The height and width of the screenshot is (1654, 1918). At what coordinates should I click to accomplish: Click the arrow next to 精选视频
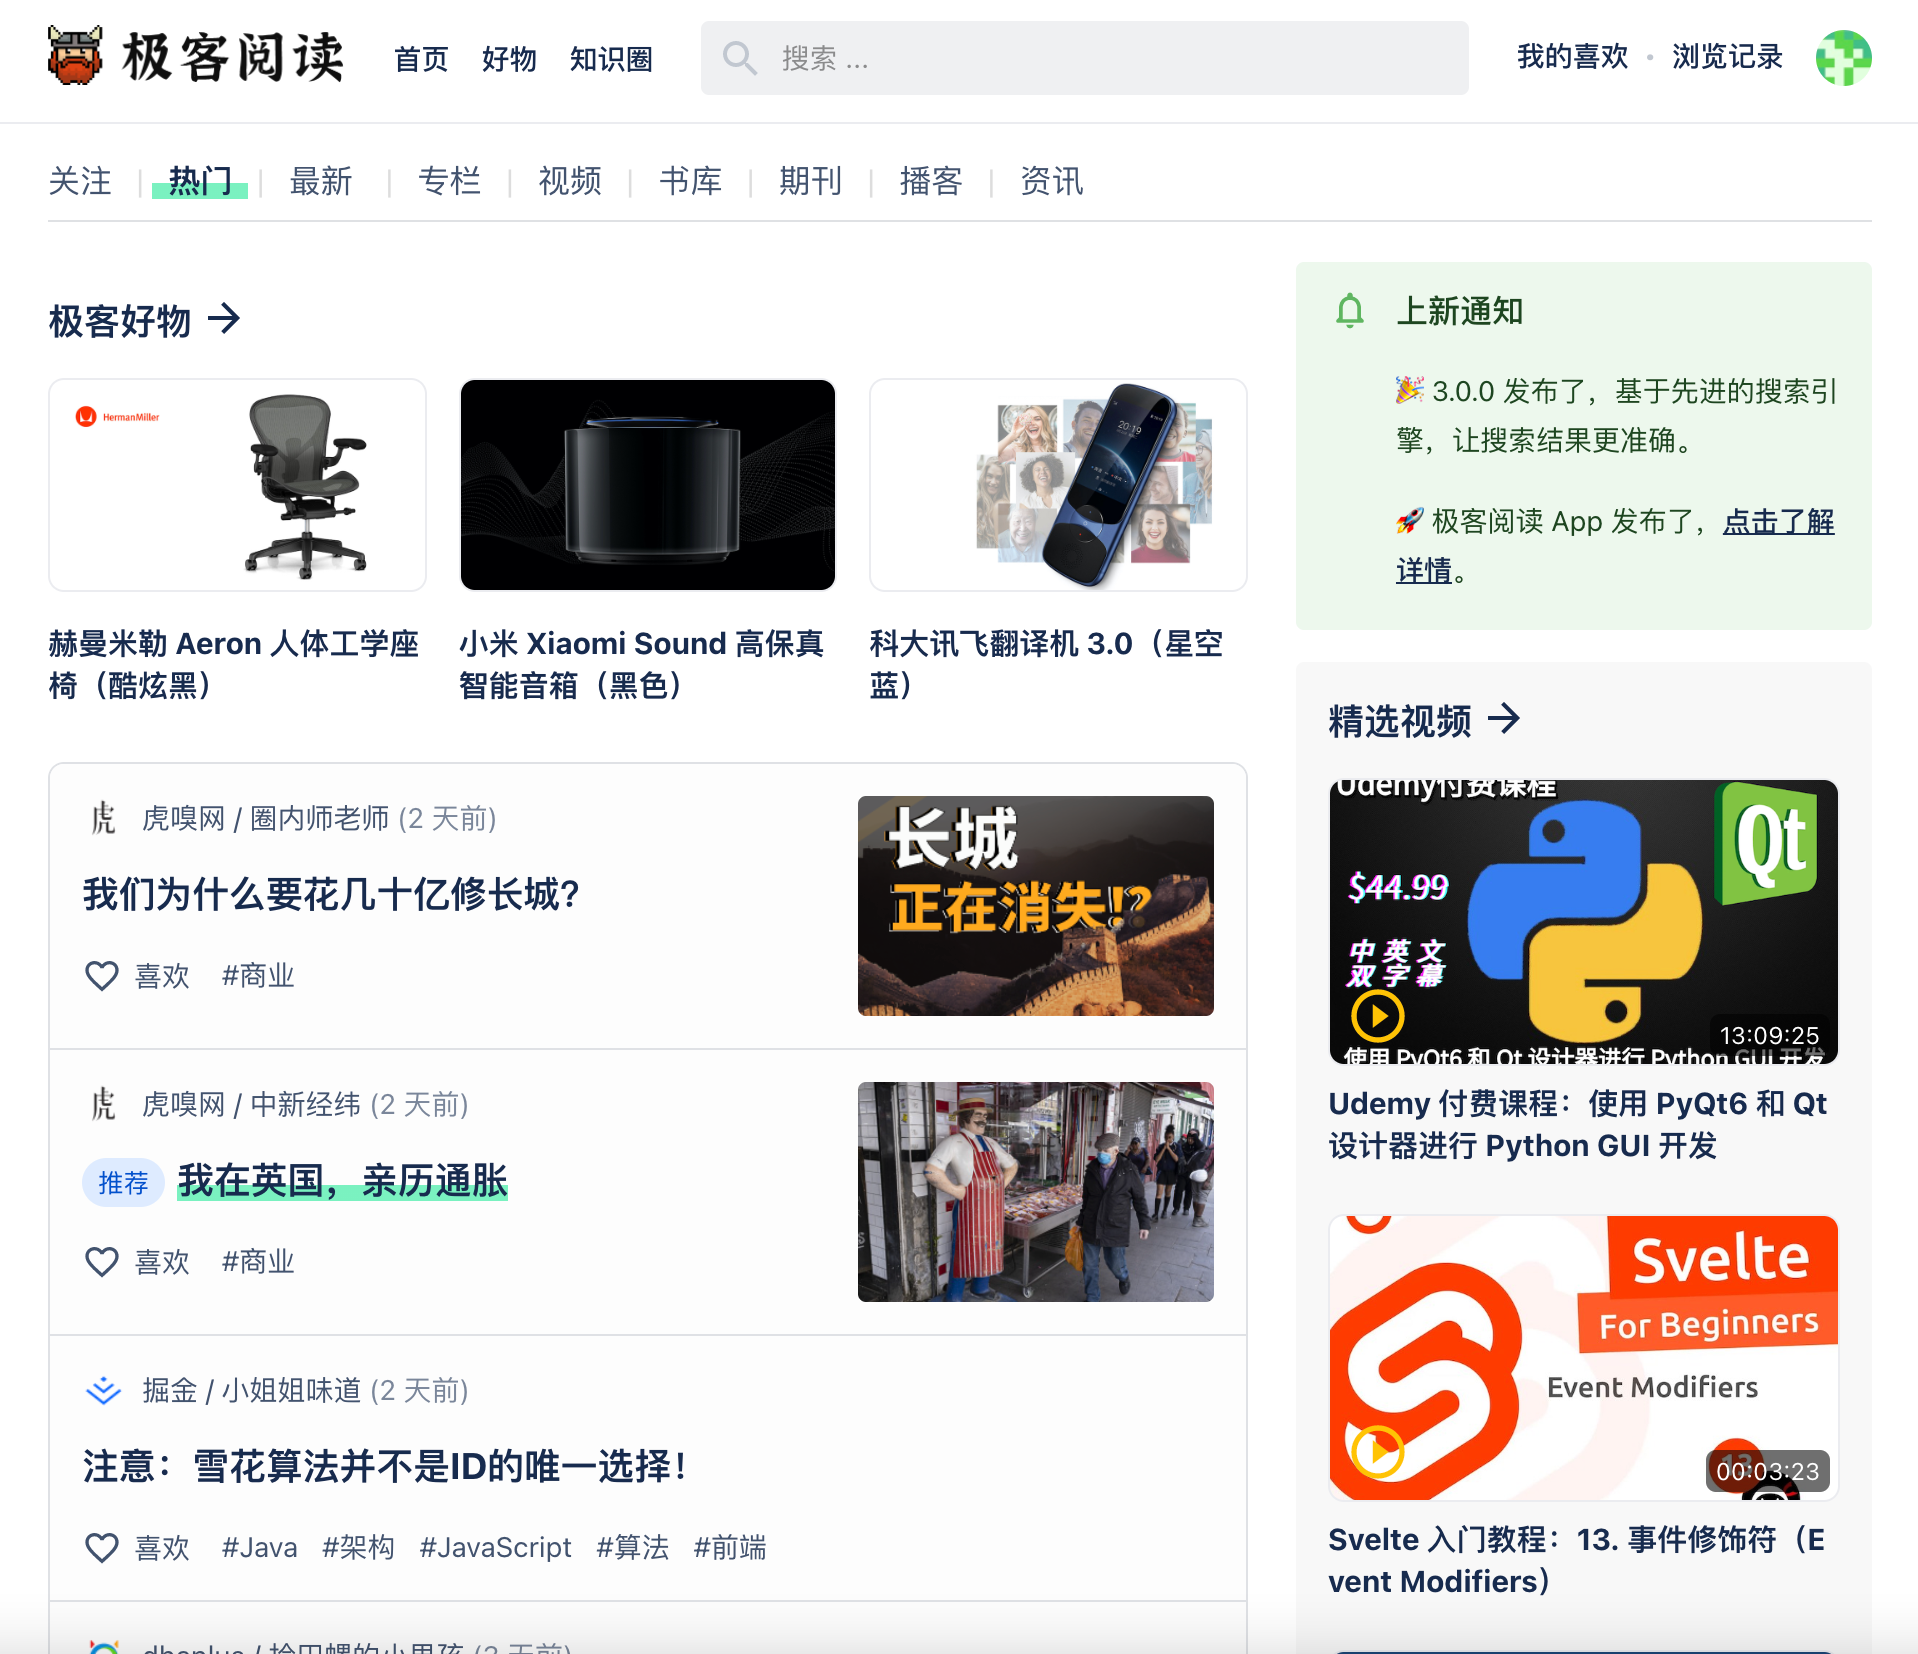[1504, 719]
